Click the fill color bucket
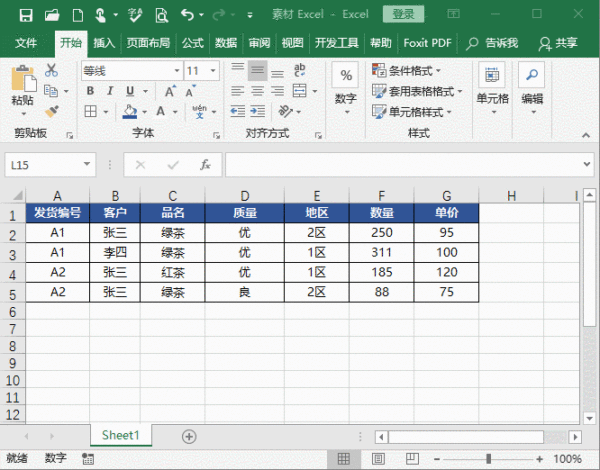Image resolution: width=600 pixels, height=470 pixels. pos(130,111)
